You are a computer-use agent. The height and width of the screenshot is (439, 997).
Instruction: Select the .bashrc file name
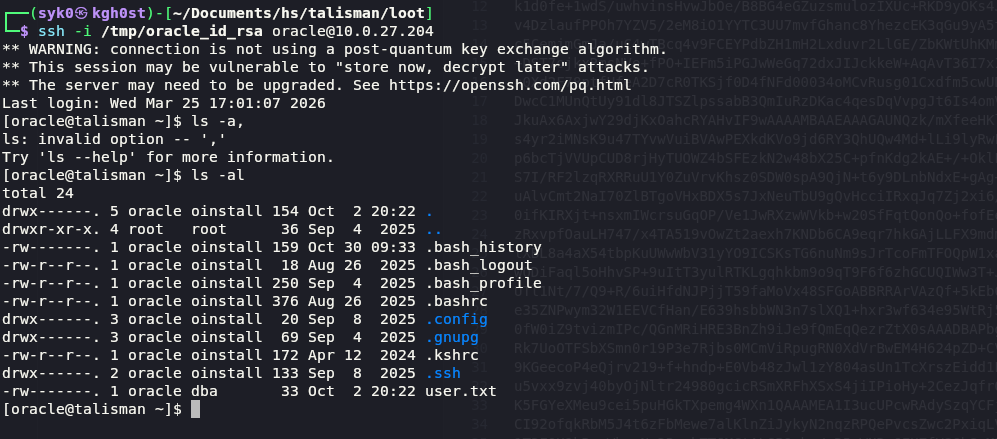point(457,301)
